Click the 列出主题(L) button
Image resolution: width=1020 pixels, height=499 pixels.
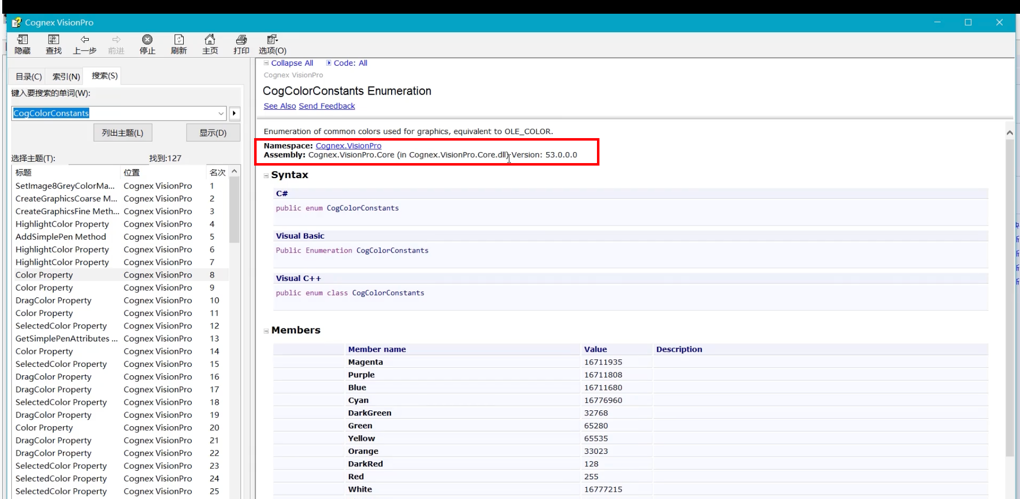click(x=123, y=133)
